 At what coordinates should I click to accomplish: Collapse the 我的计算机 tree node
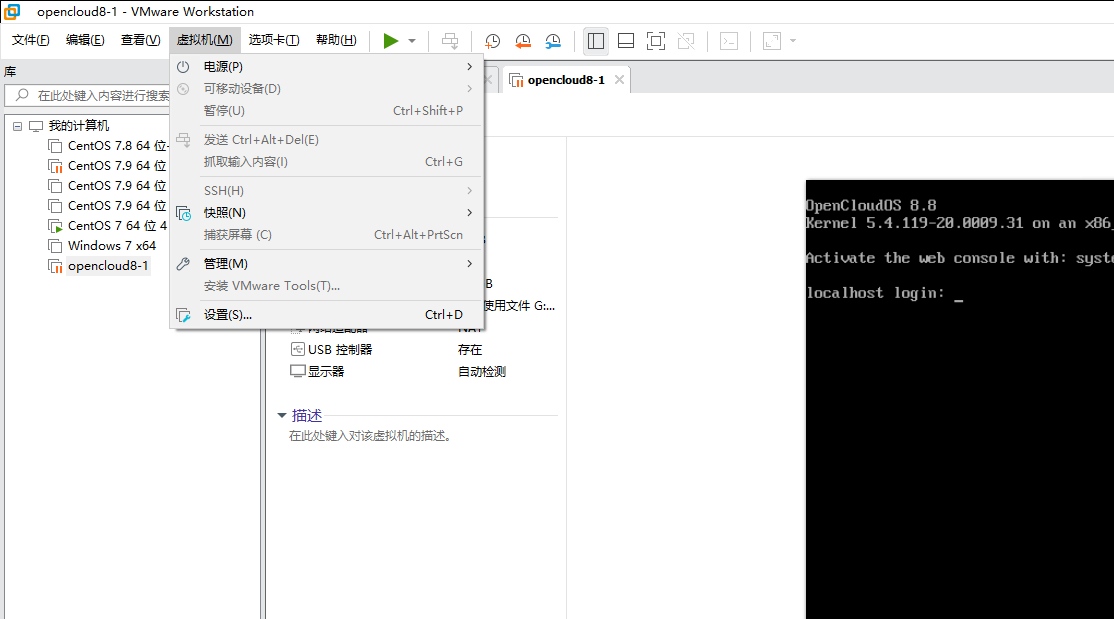coord(17,126)
